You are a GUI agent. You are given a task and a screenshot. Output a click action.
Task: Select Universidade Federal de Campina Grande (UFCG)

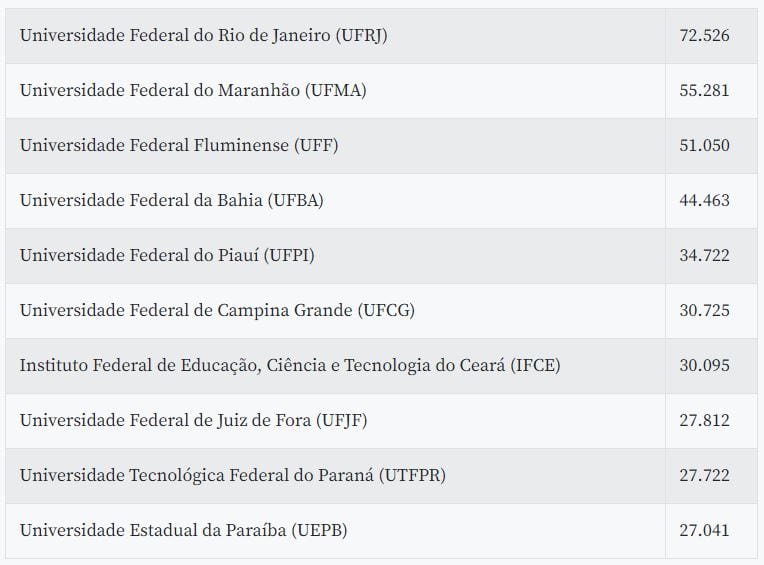click(x=217, y=311)
